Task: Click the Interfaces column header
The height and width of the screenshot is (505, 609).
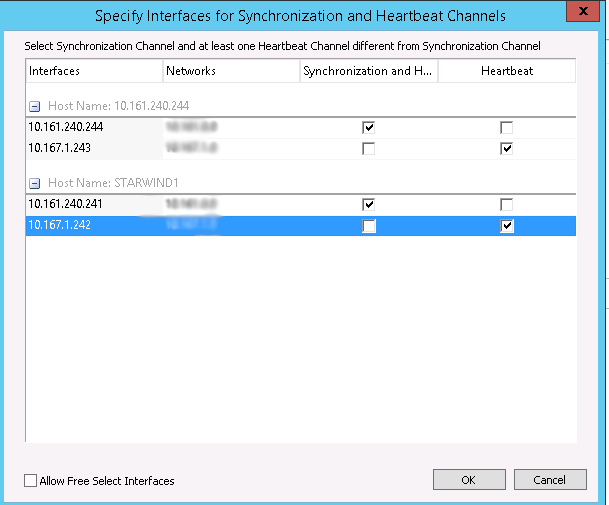Action: pyautogui.click(x=93, y=71)
